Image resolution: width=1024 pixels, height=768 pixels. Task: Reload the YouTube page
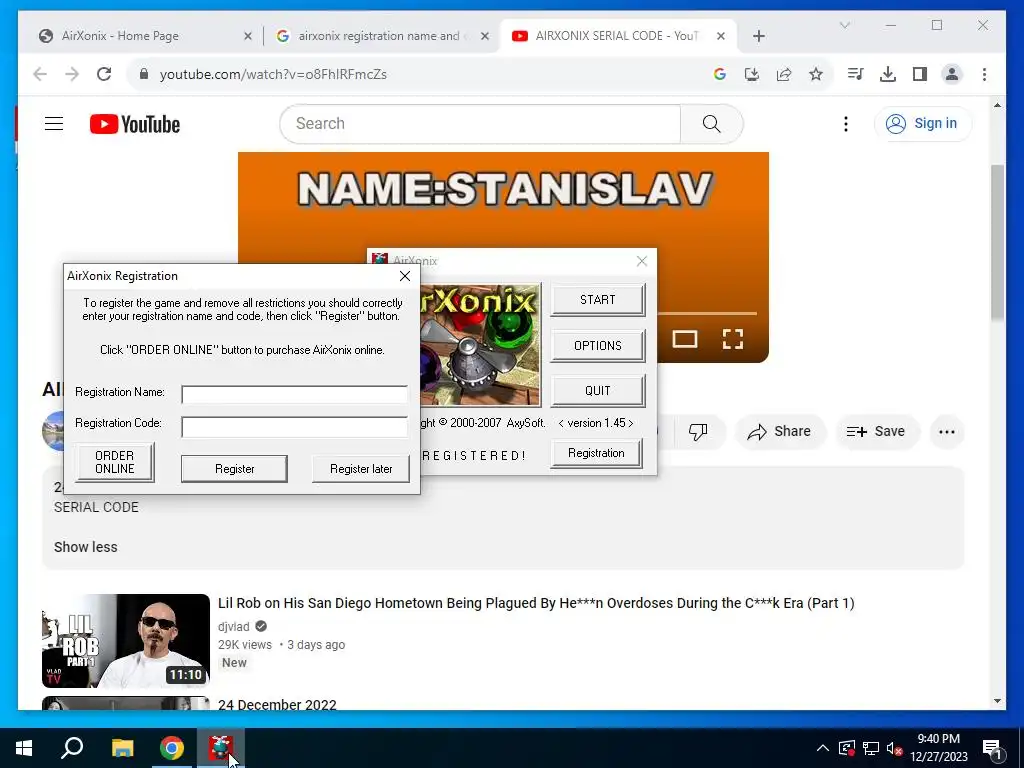coord(104,74)
